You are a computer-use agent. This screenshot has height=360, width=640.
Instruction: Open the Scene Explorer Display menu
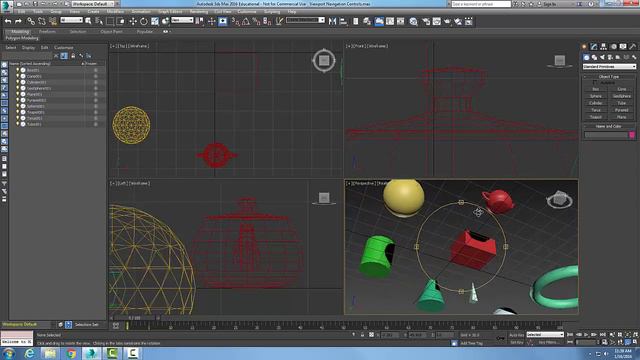click(28, 48)
